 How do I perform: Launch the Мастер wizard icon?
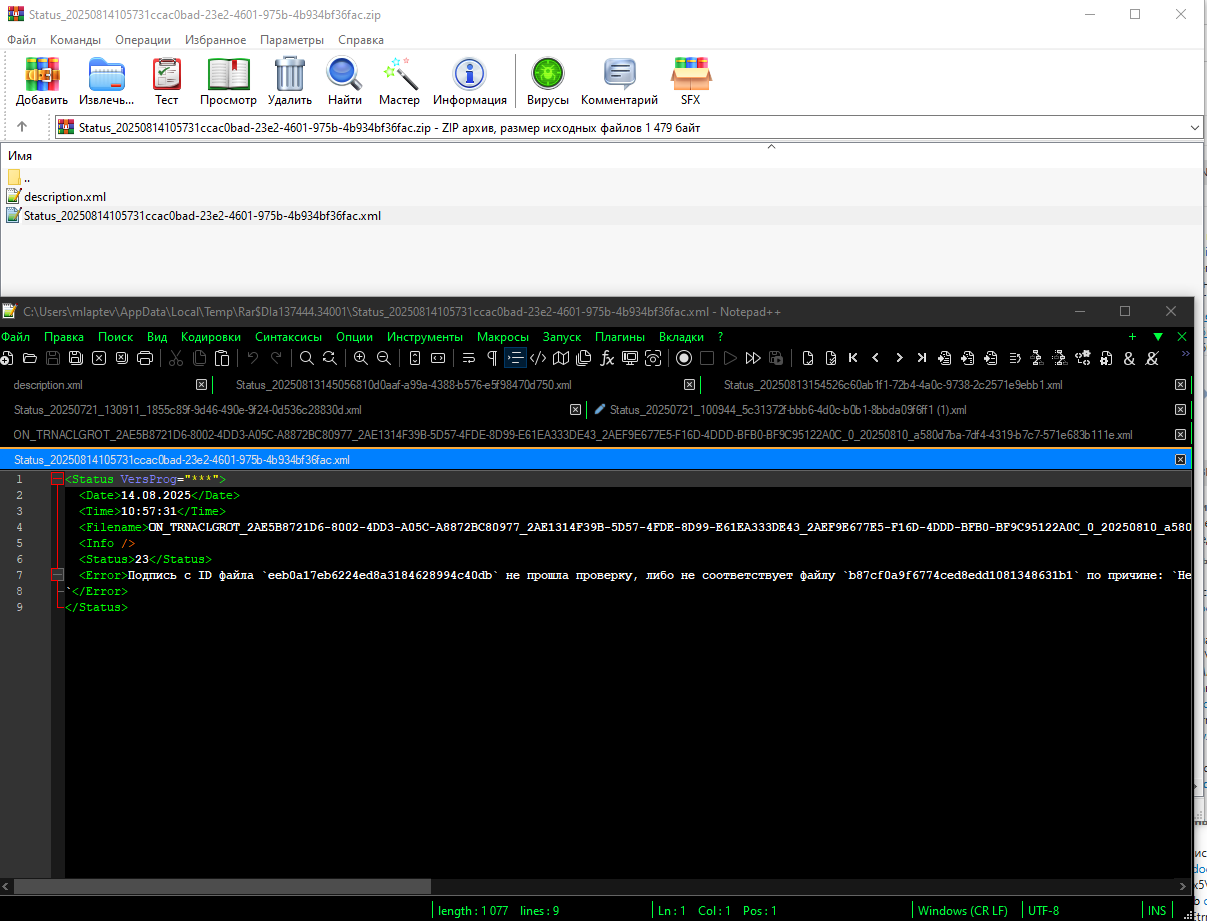click(x=399, y=75)
